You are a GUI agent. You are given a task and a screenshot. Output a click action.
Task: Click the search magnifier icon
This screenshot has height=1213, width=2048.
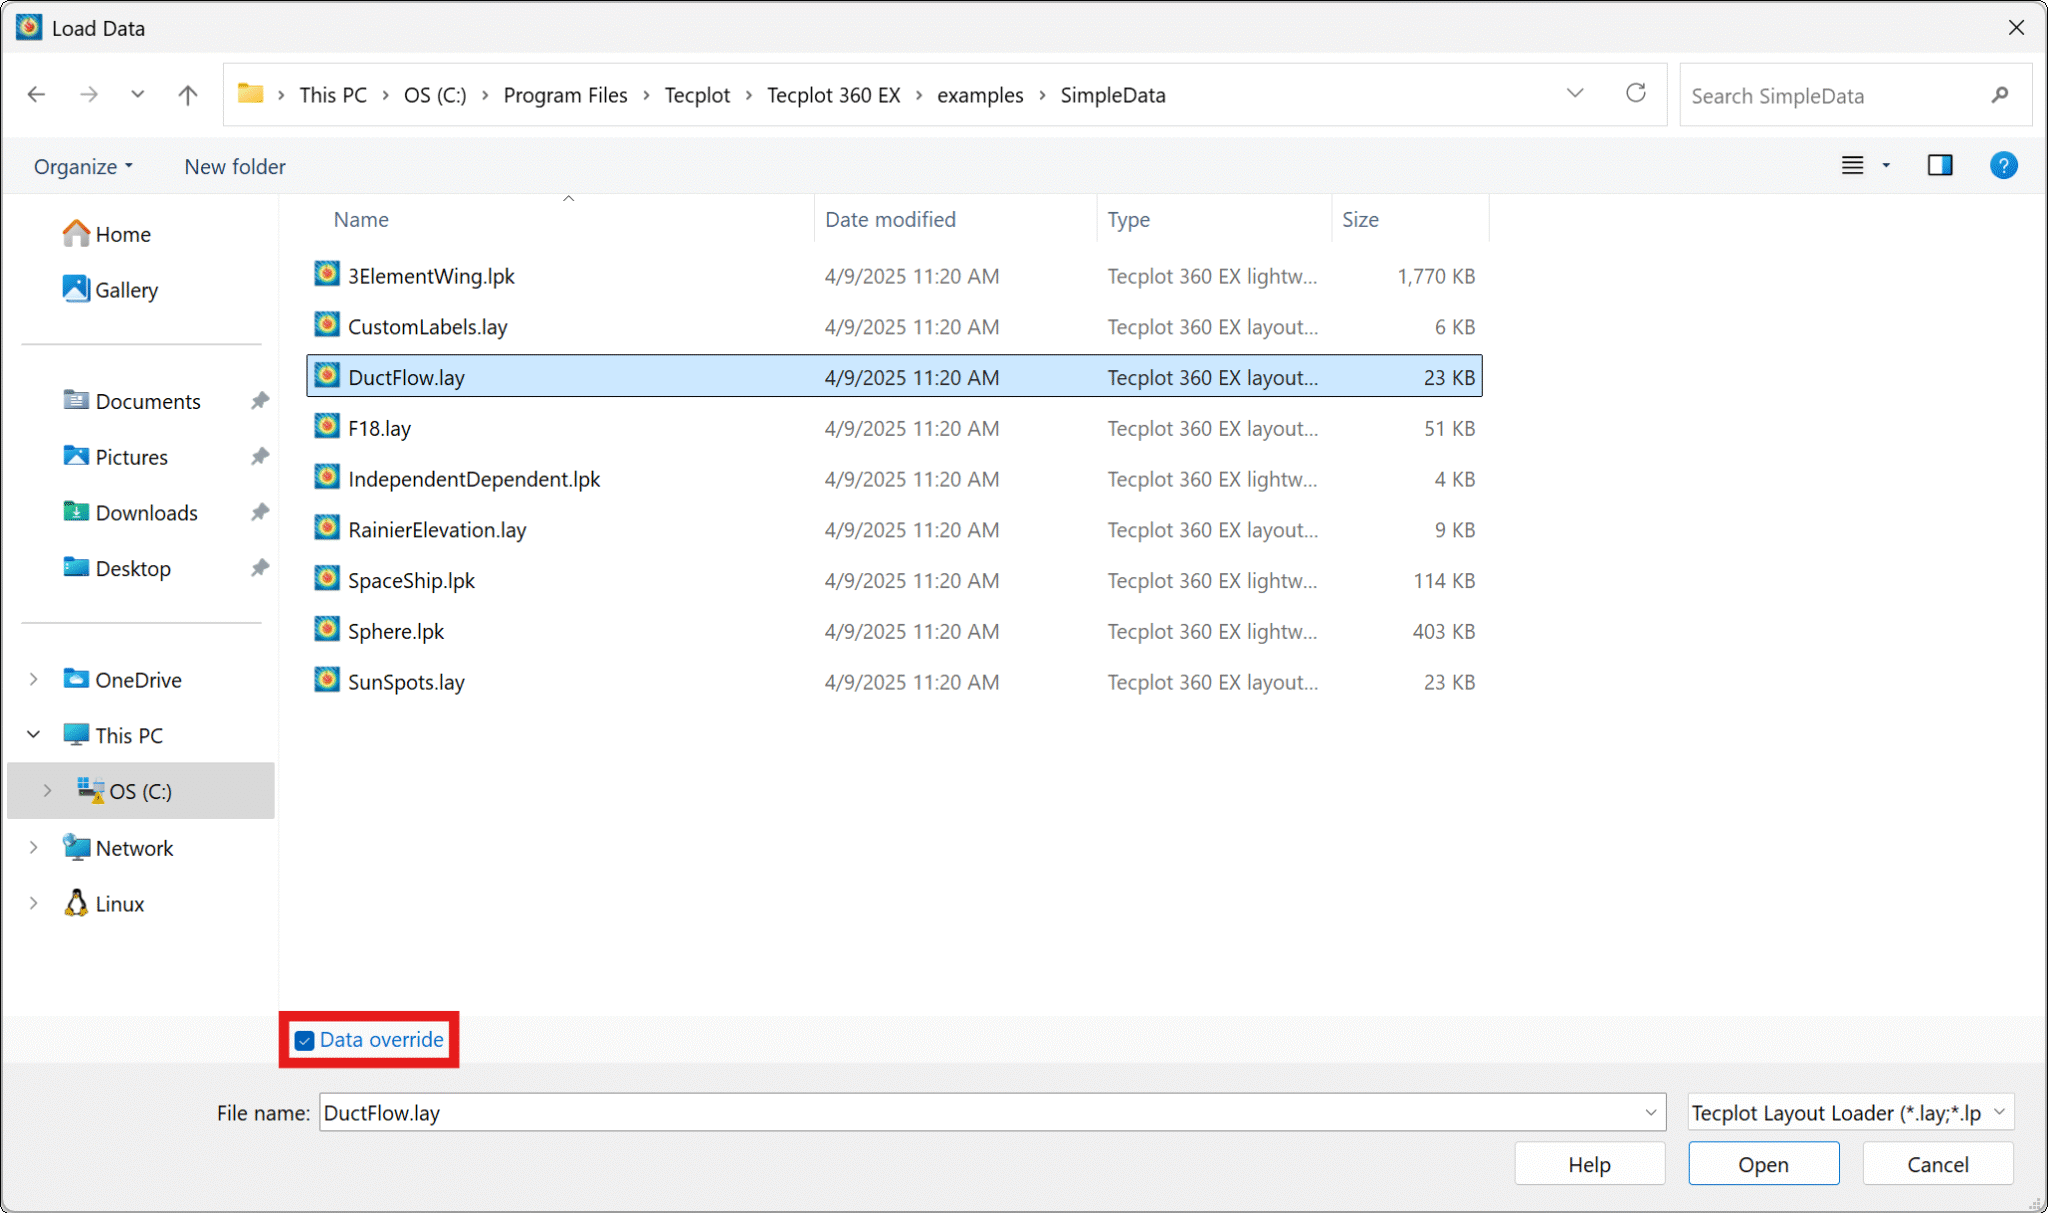1999,95
